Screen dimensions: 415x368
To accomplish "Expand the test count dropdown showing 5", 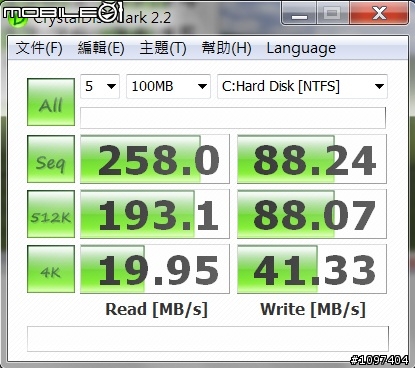I will click(x=100, y=86).
